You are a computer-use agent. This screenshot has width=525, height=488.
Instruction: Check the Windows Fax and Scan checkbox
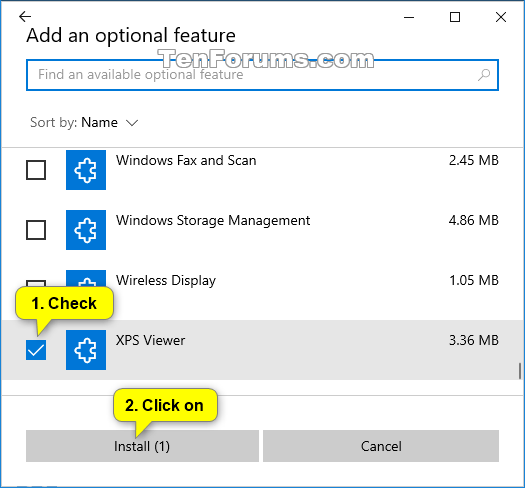coord(36,170)
